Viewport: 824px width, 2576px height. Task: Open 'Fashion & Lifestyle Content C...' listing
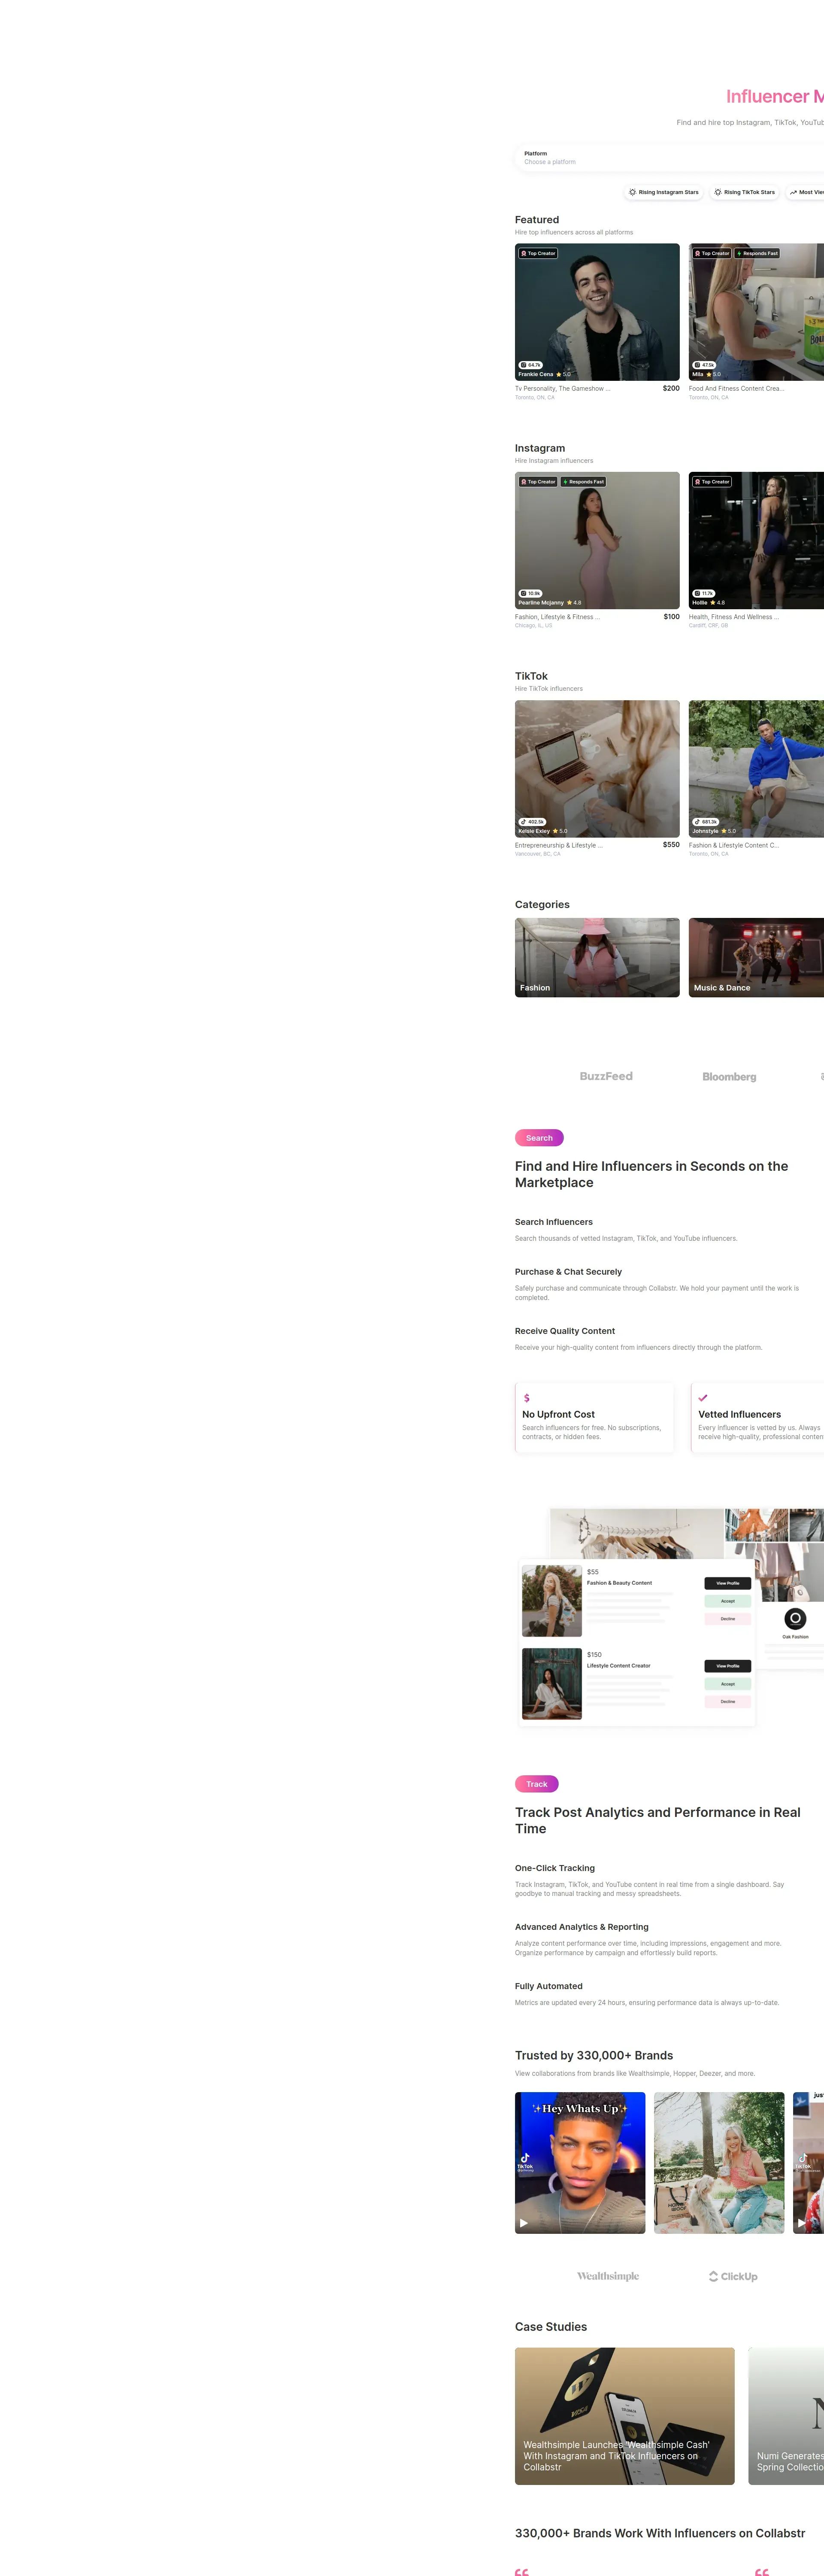click(x=734, y=845)
